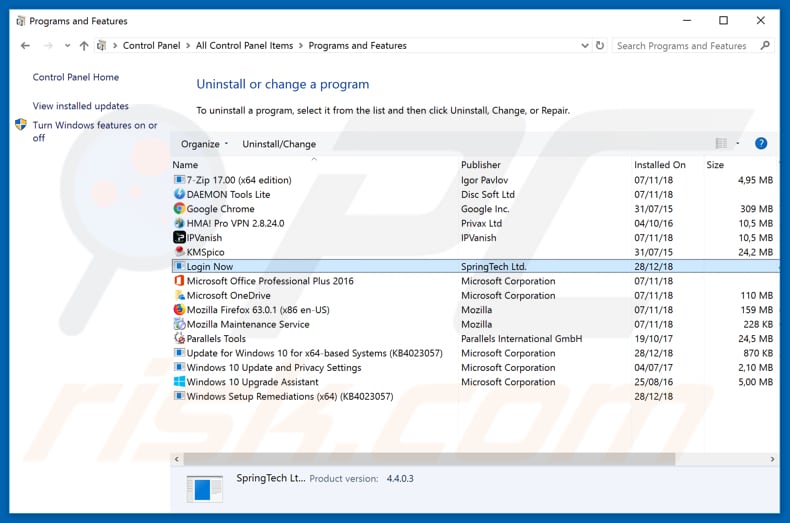Click the DAEMON Tools Lite icon
790x523 pixels.
pos(179,194)
